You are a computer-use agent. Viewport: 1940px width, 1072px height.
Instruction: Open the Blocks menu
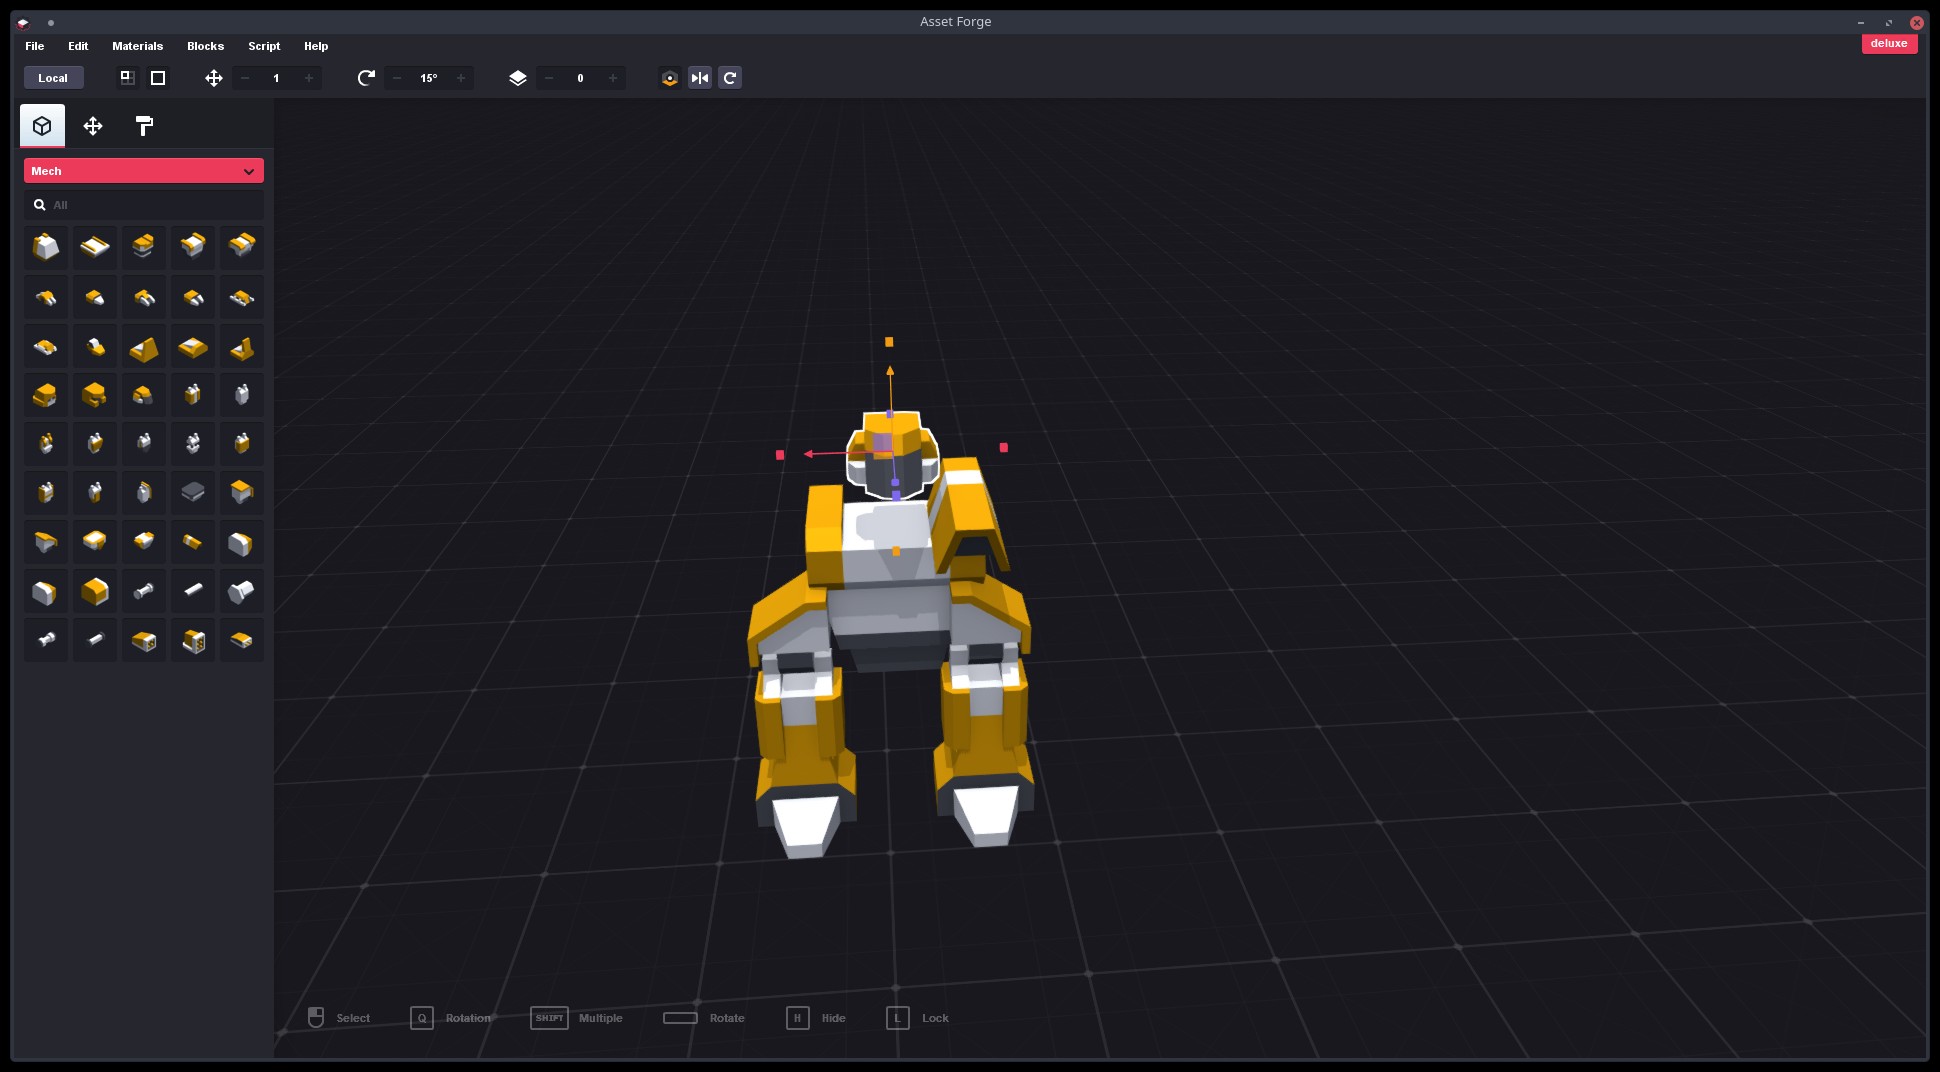(x=205, y=46)
